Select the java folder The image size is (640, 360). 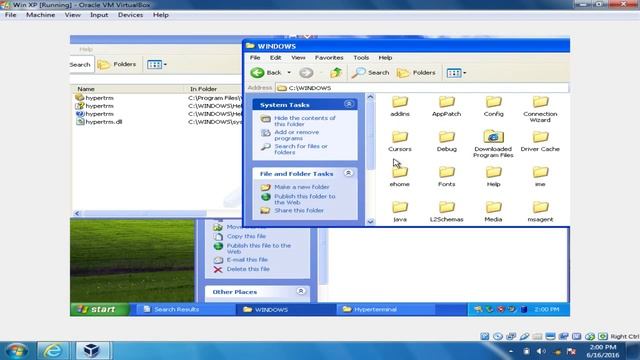pyautogui.click(x=400, y=211)
